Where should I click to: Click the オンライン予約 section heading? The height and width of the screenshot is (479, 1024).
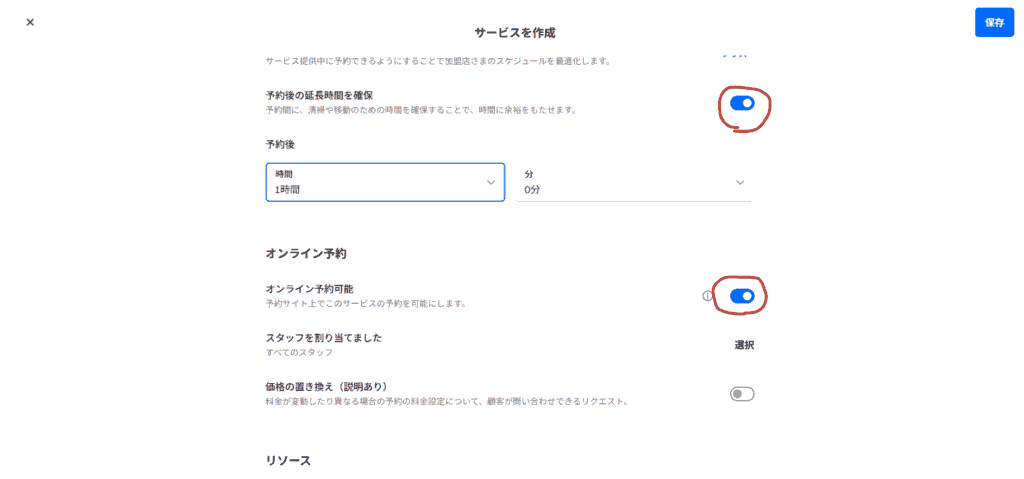pos(306,253)
